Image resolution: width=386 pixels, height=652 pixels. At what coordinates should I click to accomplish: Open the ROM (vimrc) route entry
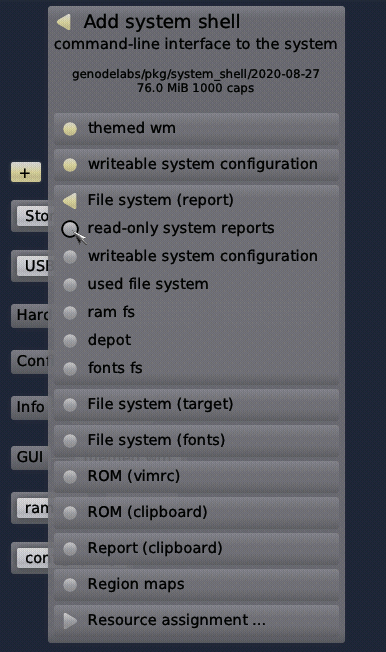point(196,476)
